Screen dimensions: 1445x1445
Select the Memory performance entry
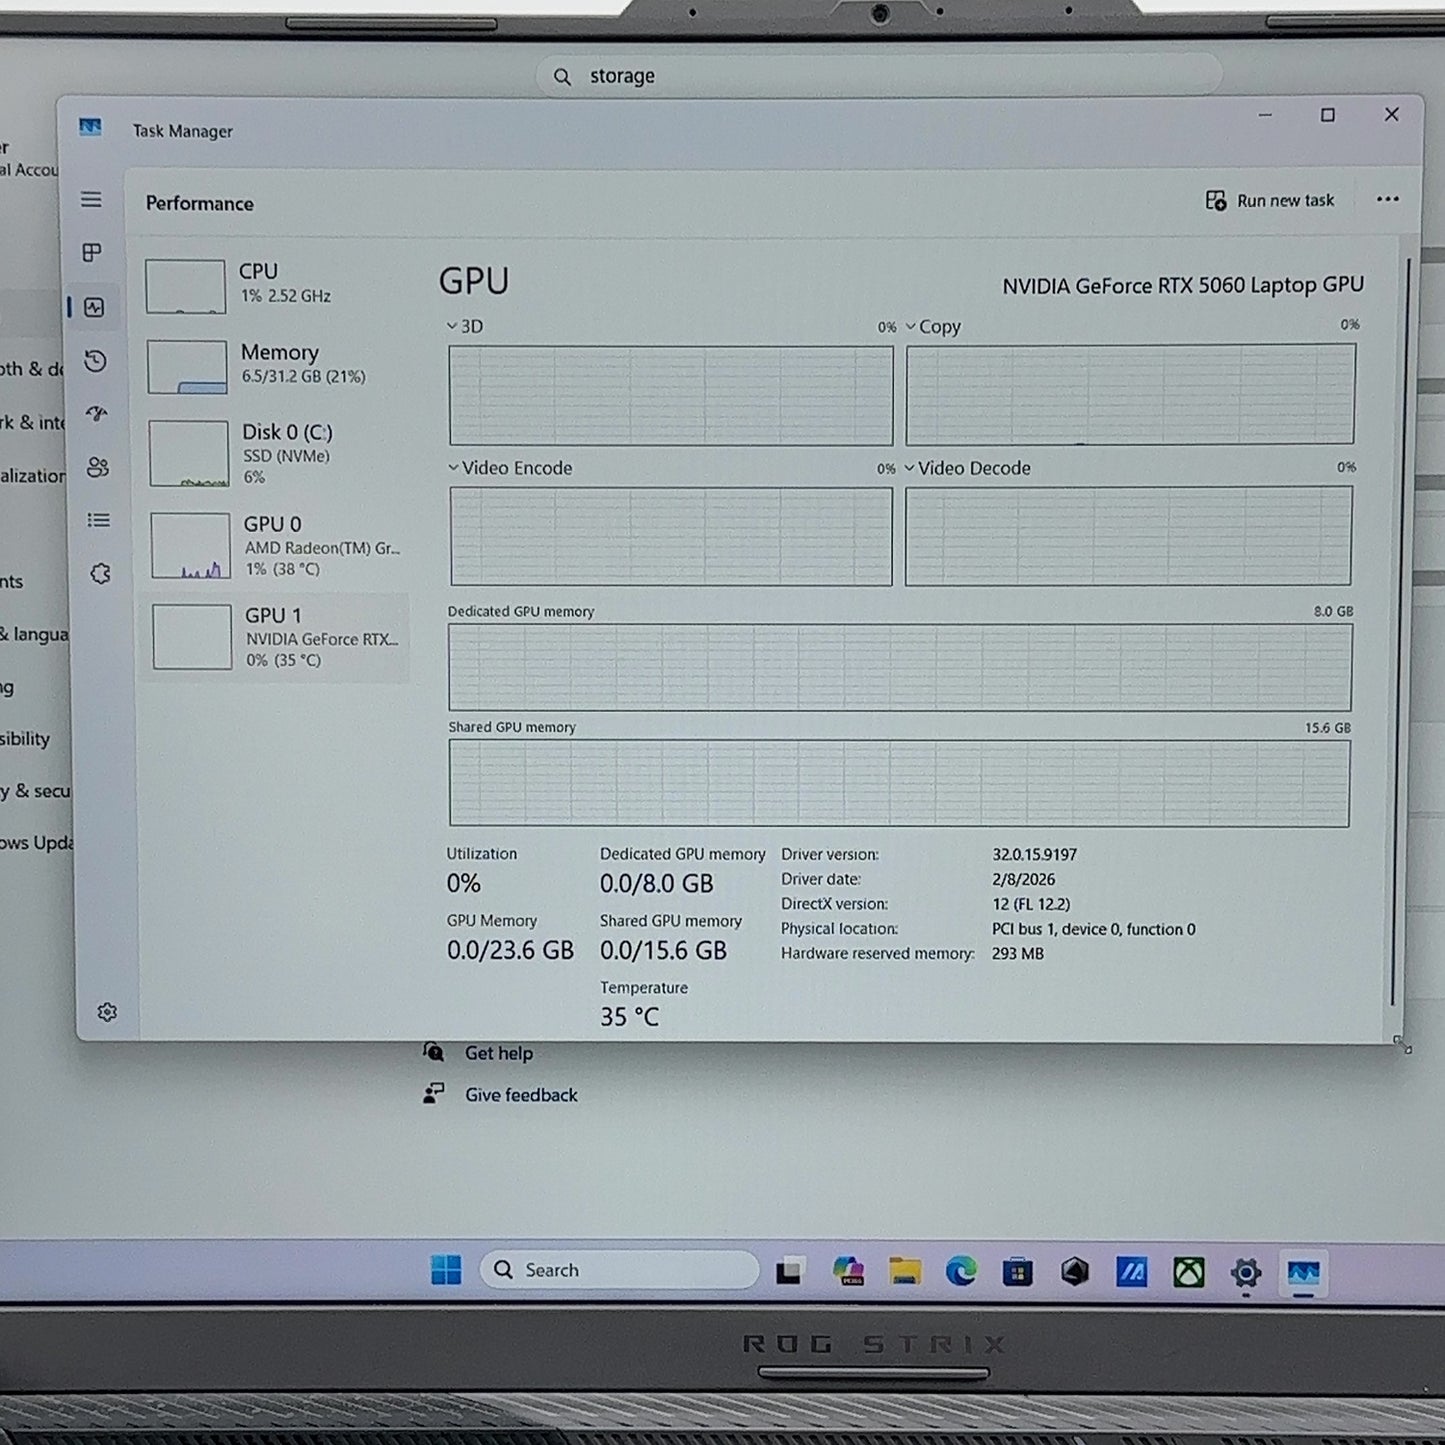274,365
